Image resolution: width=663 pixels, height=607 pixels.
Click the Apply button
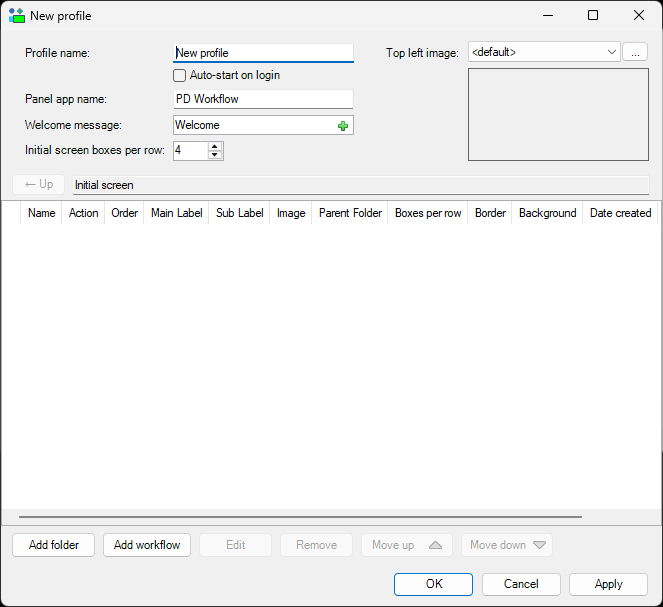point(608,584)
